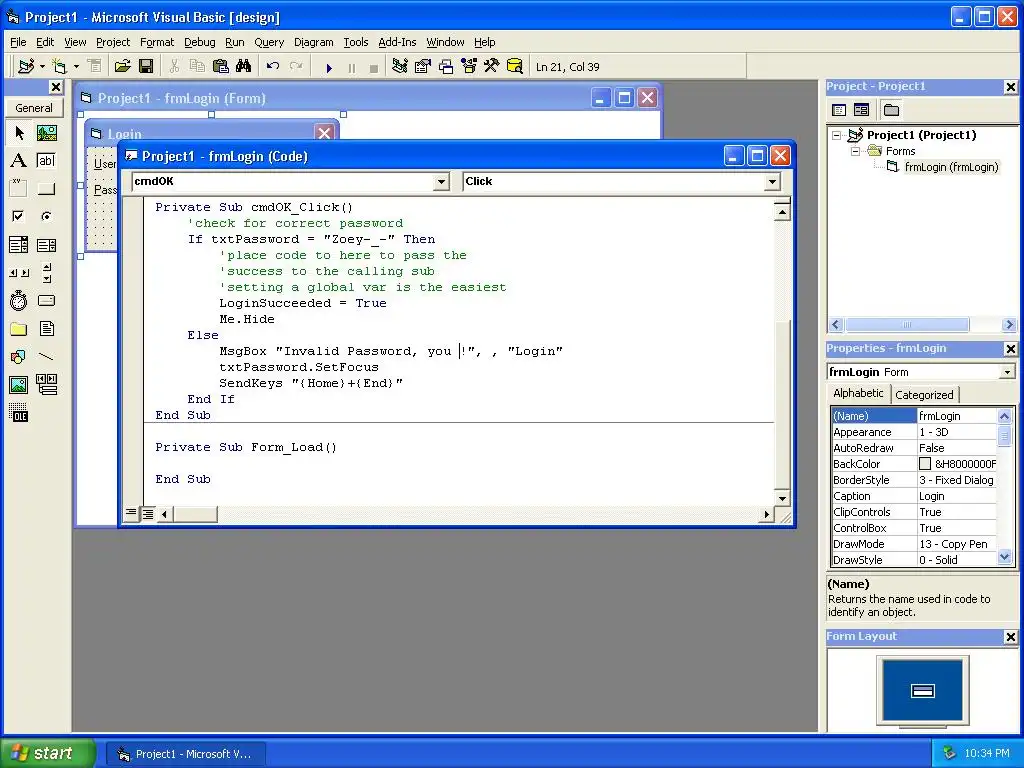Screen dimensions: 1024x768
Task: Click the Form Layout monitor preview thumbnail
Action: click(923, 691)
